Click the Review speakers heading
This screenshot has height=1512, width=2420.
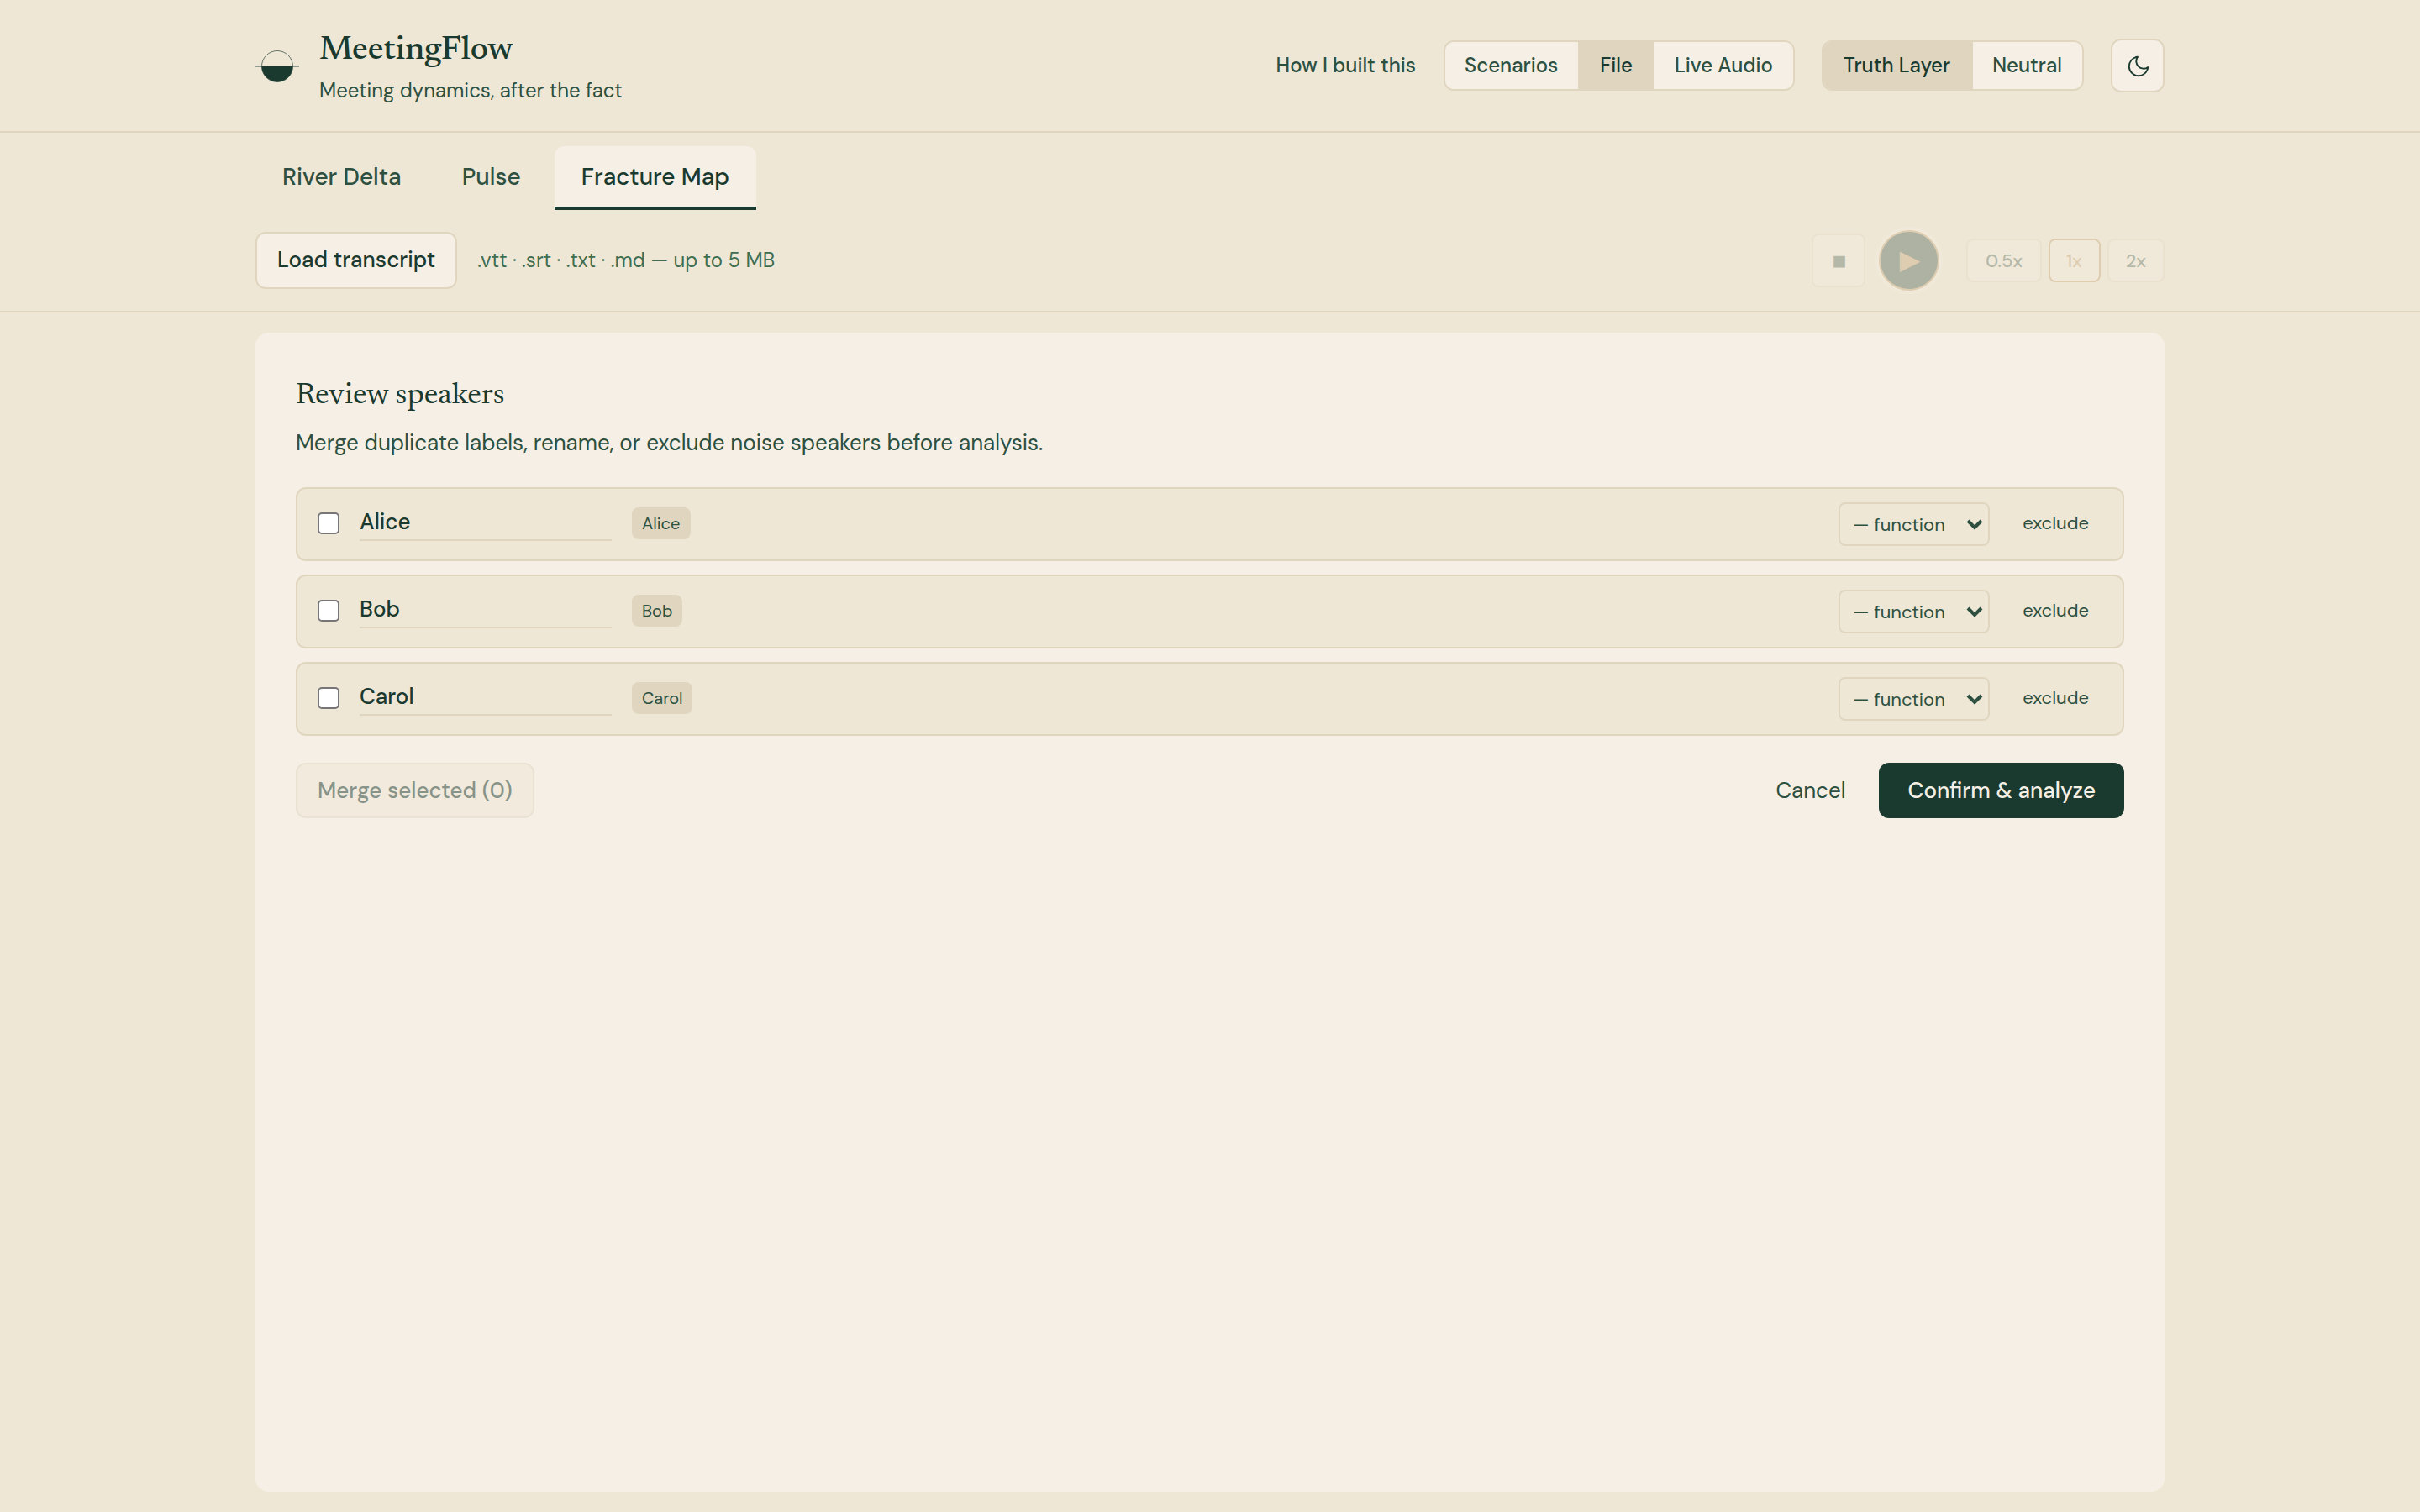click(x=400, y=394)
